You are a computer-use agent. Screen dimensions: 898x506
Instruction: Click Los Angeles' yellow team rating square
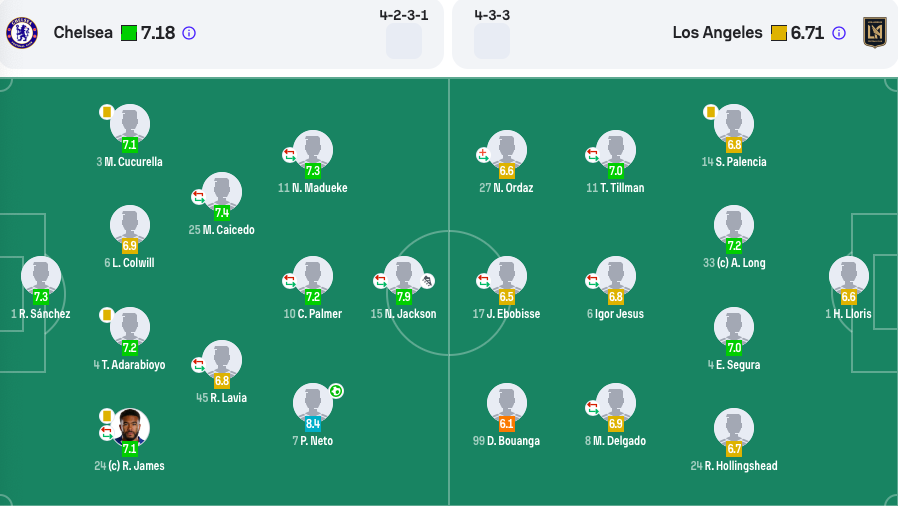tap(779, 33)
